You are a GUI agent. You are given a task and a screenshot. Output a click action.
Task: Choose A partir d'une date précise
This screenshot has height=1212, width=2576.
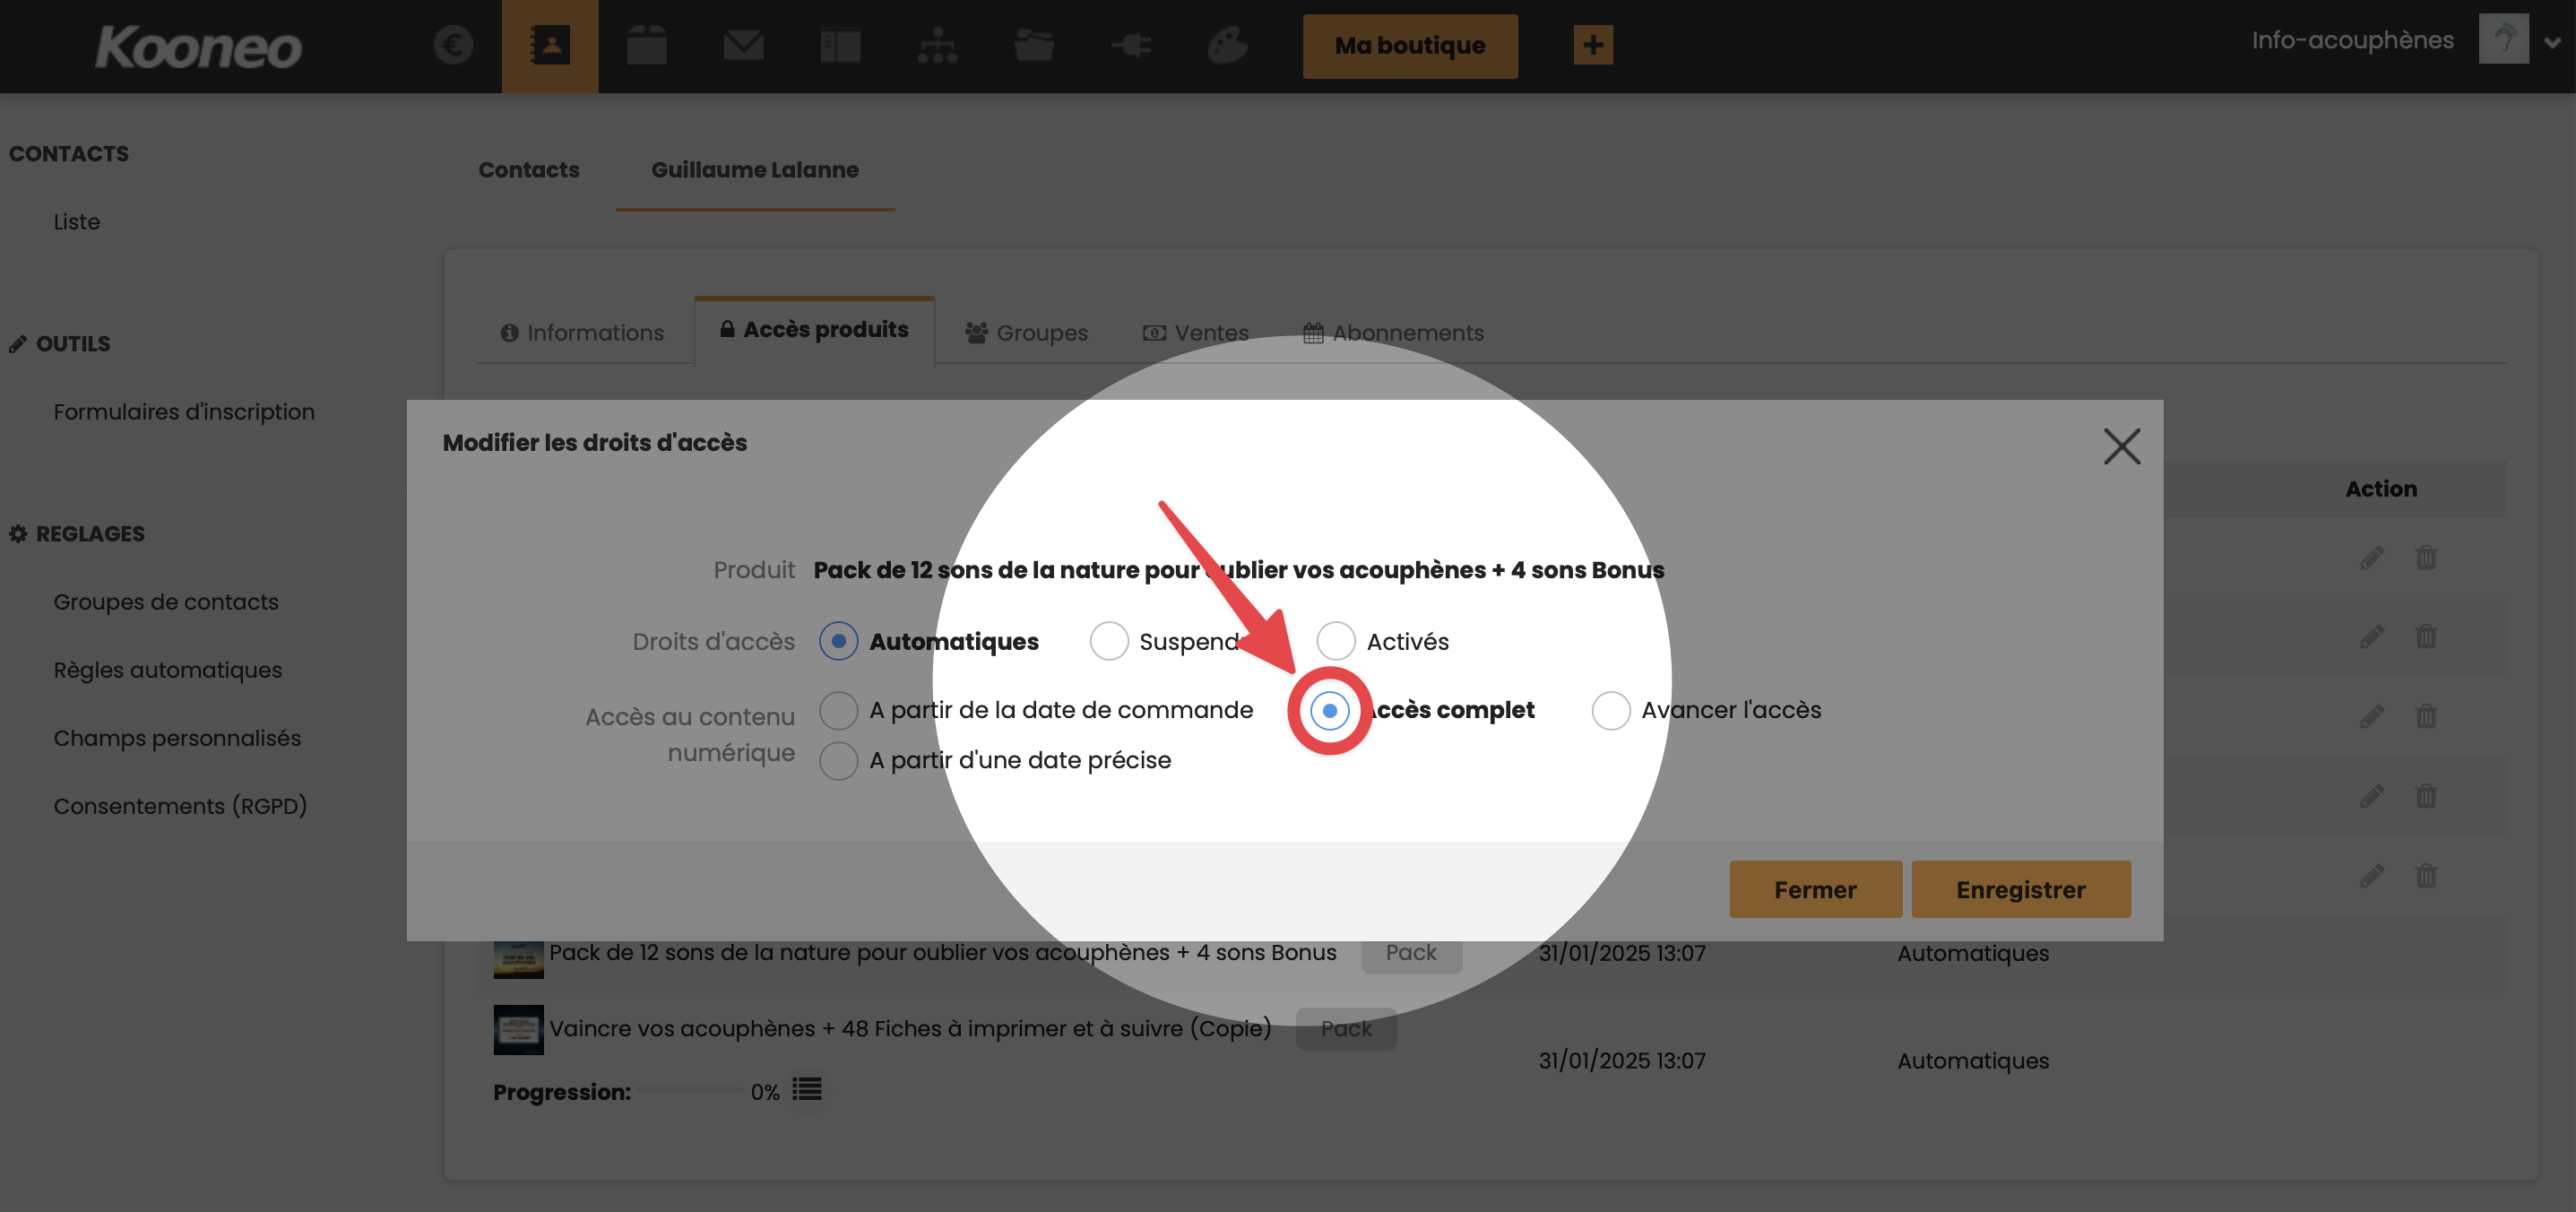pyautogui.click(x=838, y=761)
